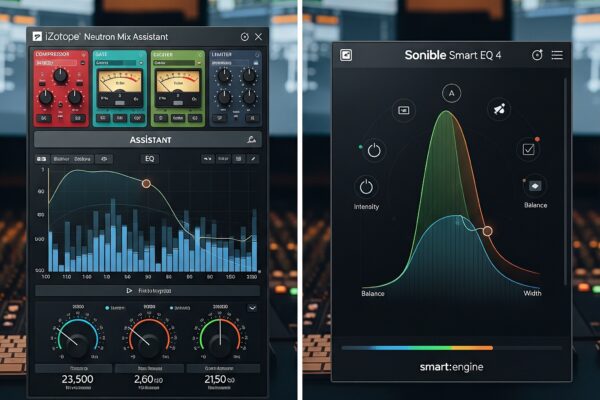Click the right bottom button in the Exciter module
This screenshot has height=400, width=600.
coord(195,118)
